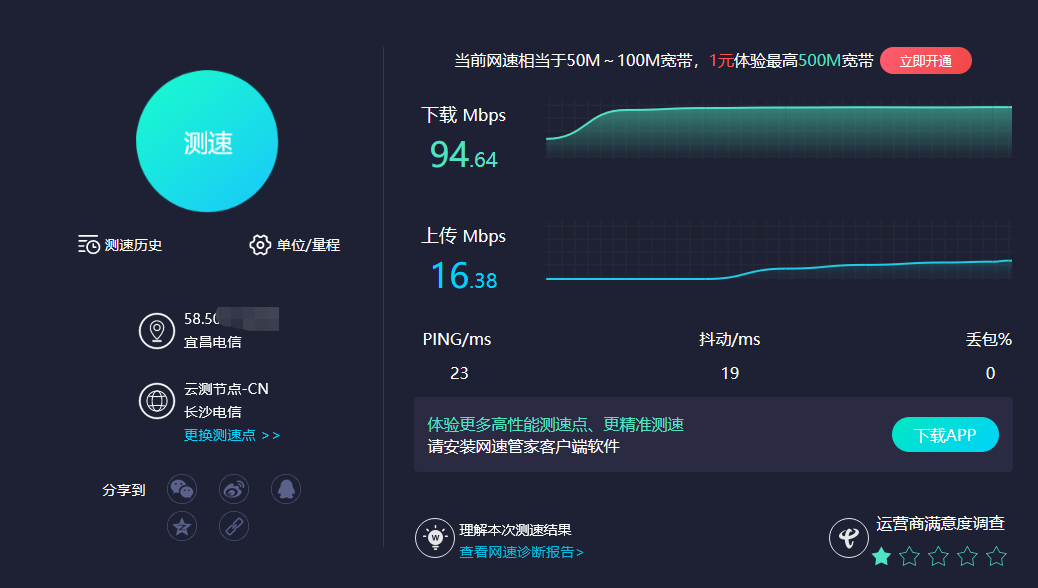Viewport: 1038px width, 588px height.
Task: Click the 云测节点-CN node name
Action: click(x=226, y=389)
